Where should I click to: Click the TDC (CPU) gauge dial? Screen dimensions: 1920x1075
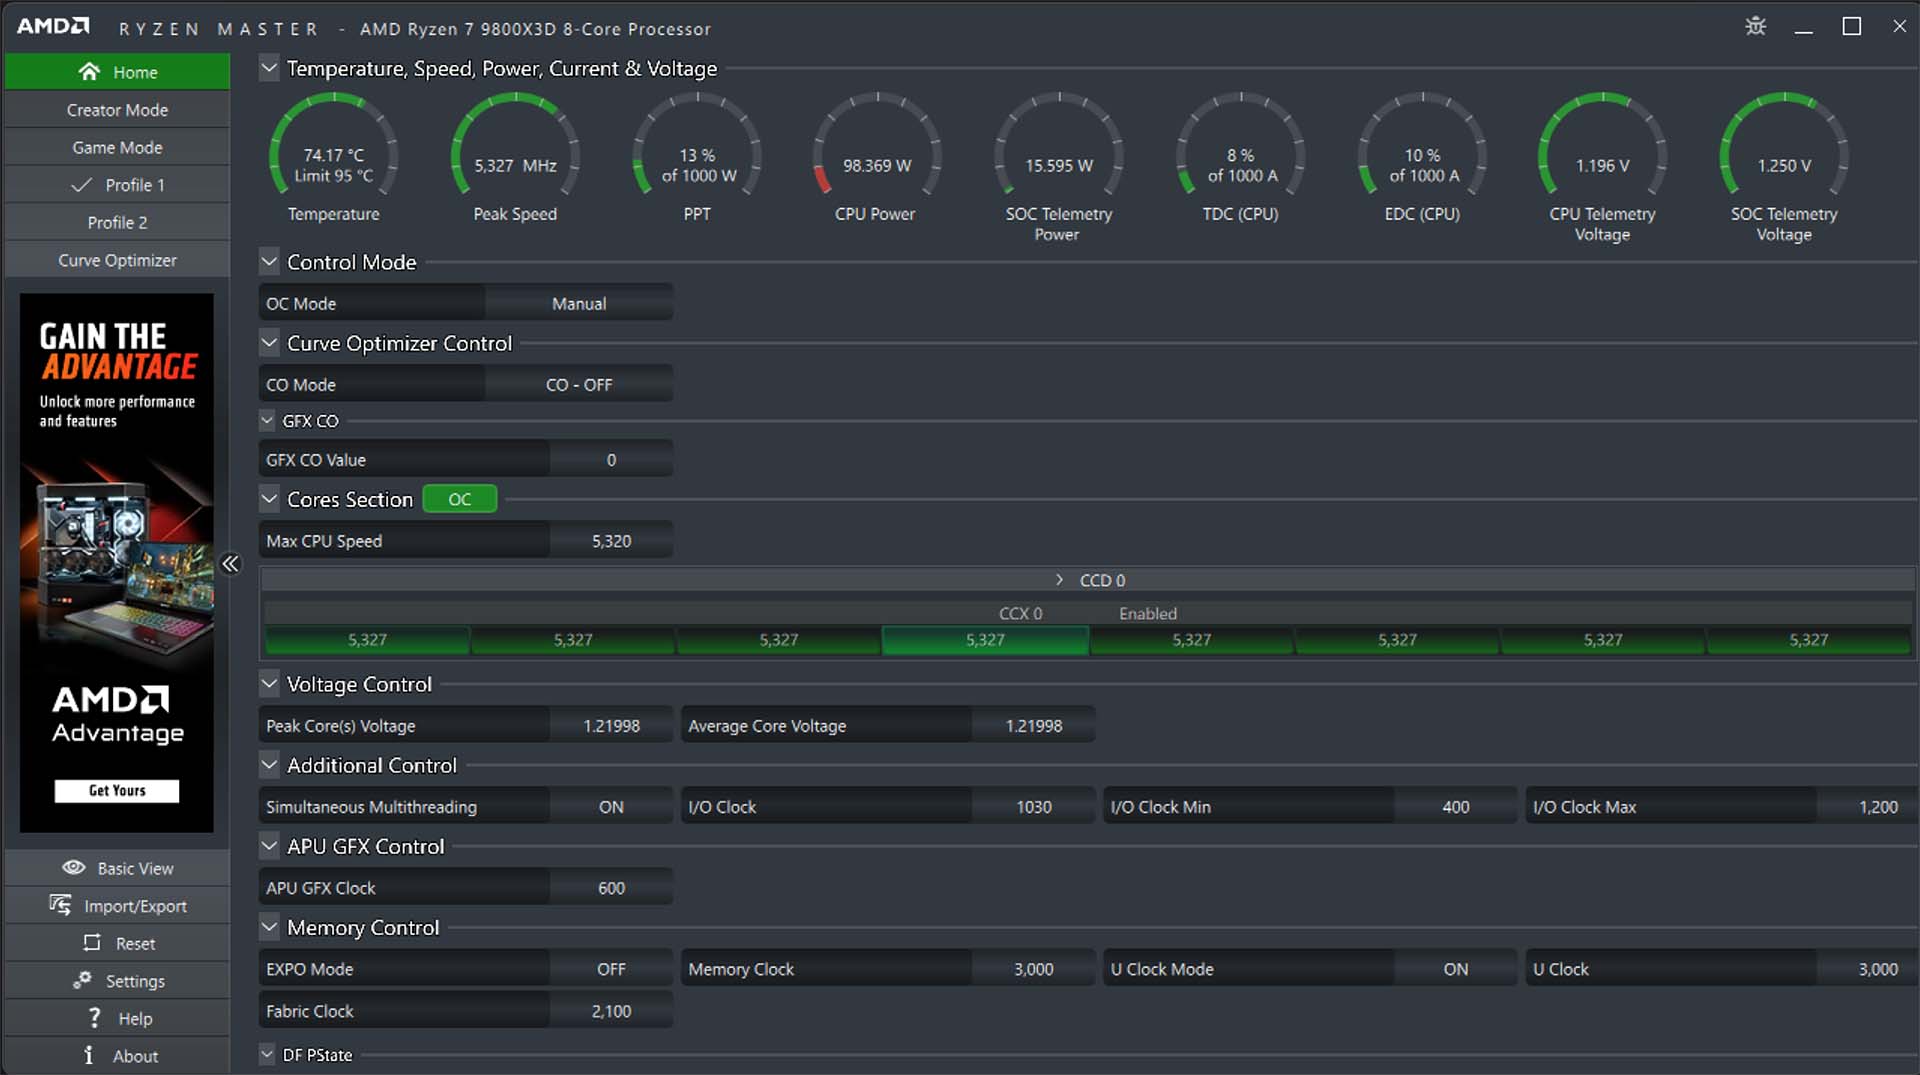click(x=1241, y=146)
